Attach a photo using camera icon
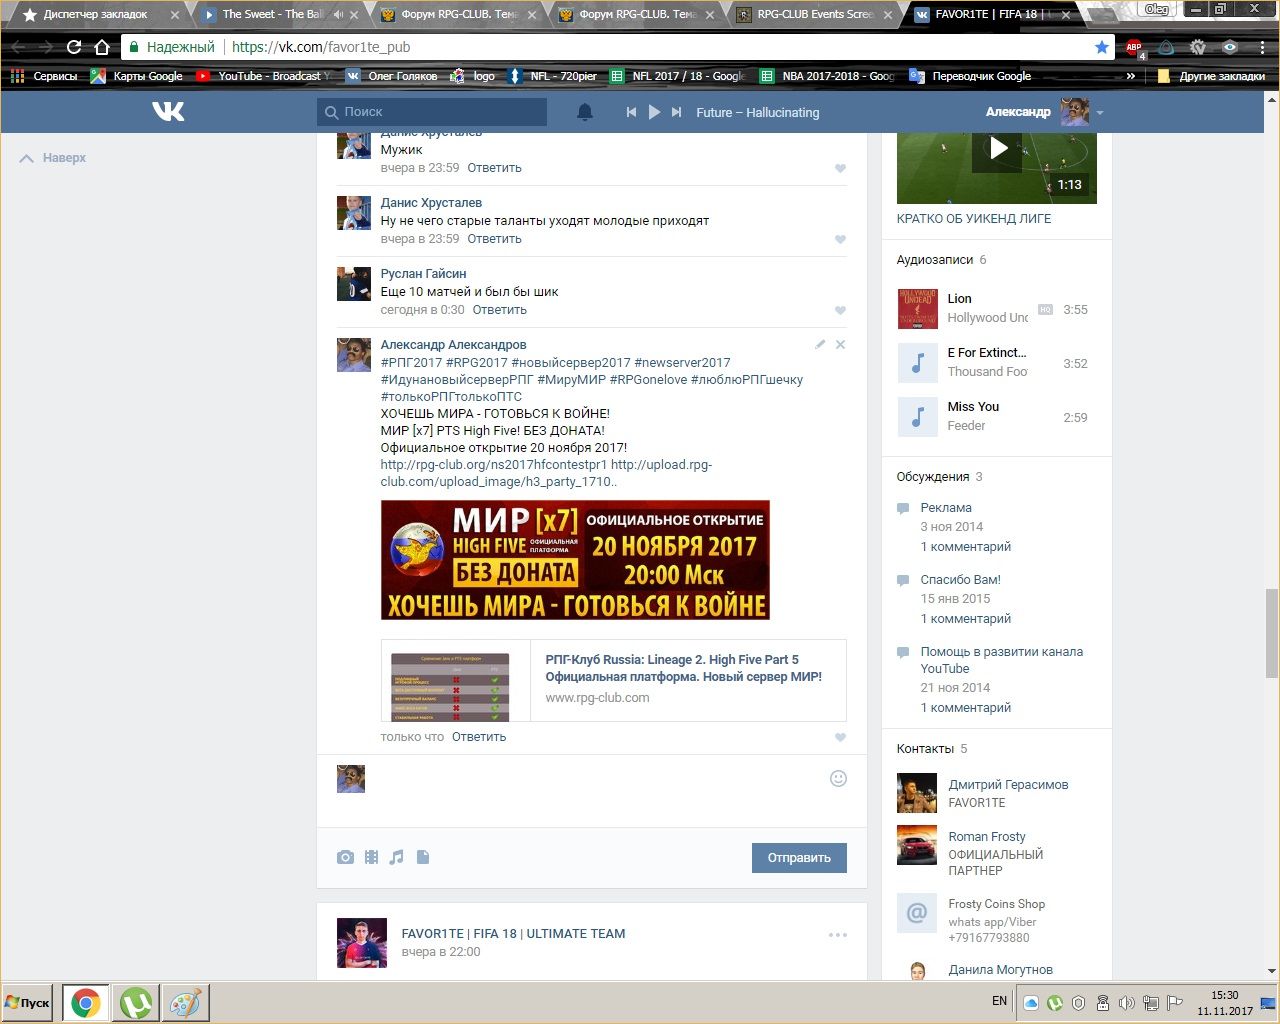 [345, 857]
